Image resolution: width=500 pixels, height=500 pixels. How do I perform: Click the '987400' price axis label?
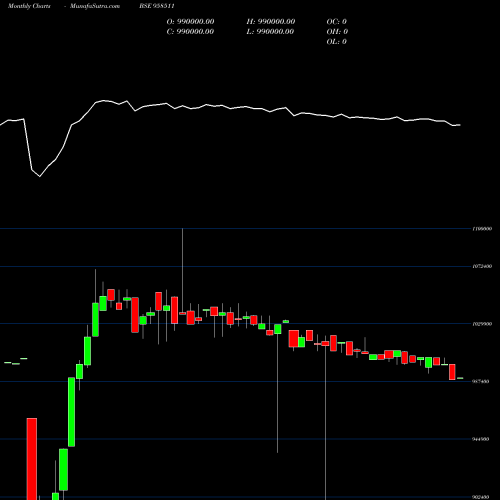[x=481, y=381]
